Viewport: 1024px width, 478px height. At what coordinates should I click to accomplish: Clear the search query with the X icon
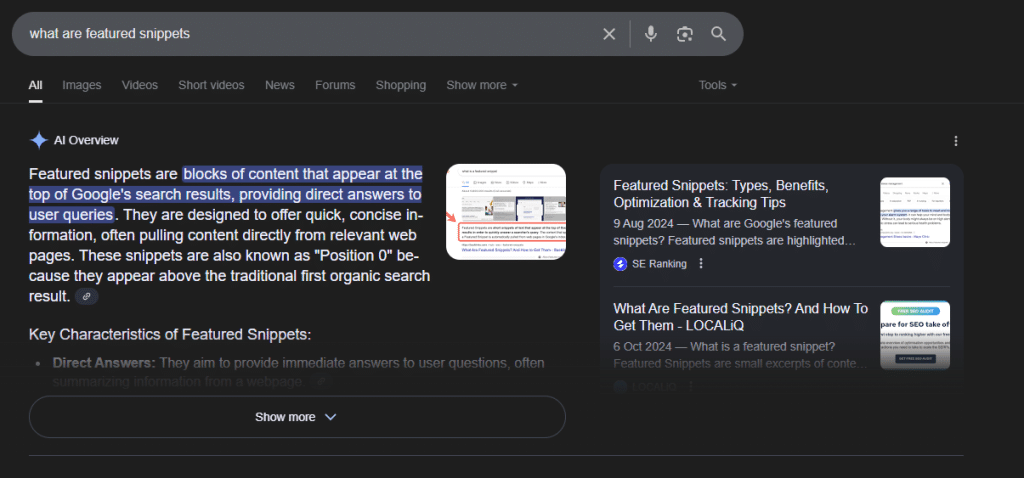click(x=609, y=34)
